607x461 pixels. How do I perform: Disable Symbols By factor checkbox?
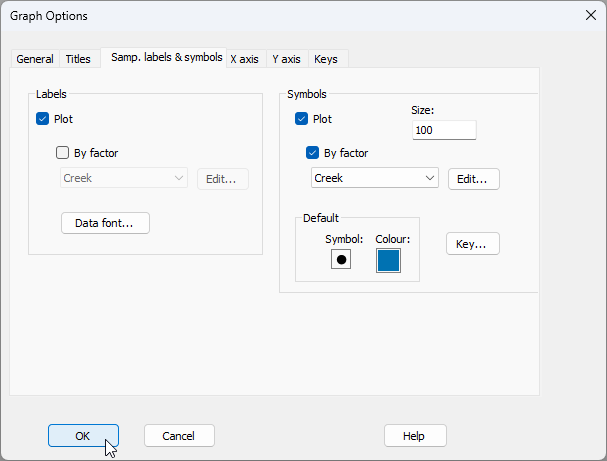[x=313, y=153]
